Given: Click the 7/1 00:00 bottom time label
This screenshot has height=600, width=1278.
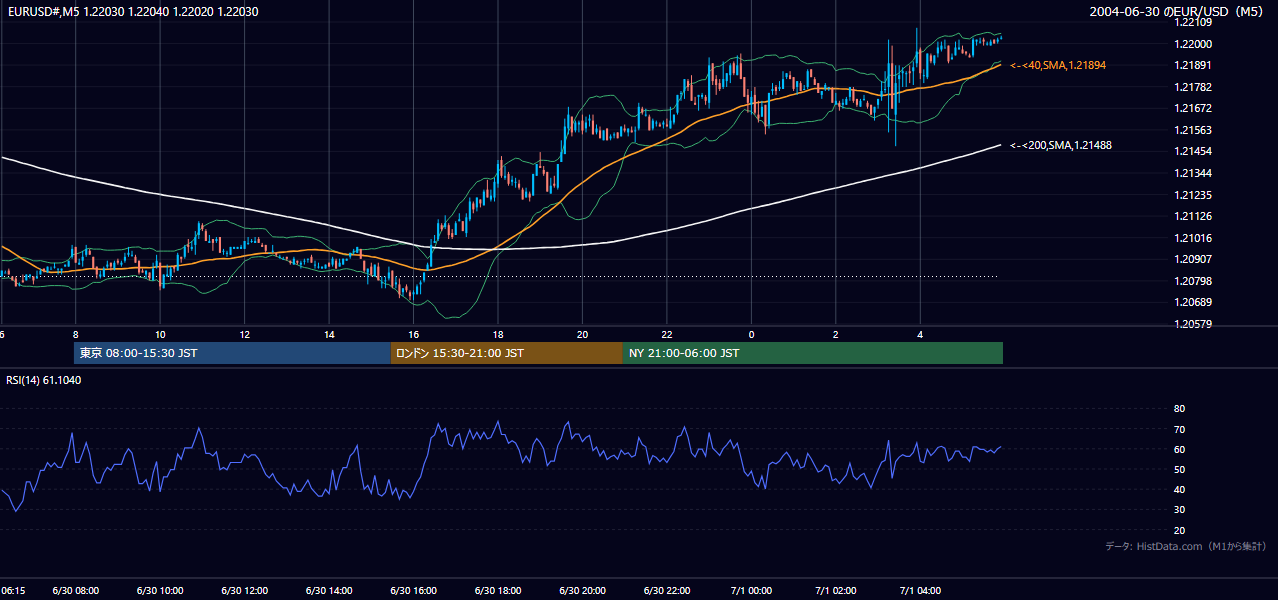Looking at the screenshot, I should pos(752,591).
